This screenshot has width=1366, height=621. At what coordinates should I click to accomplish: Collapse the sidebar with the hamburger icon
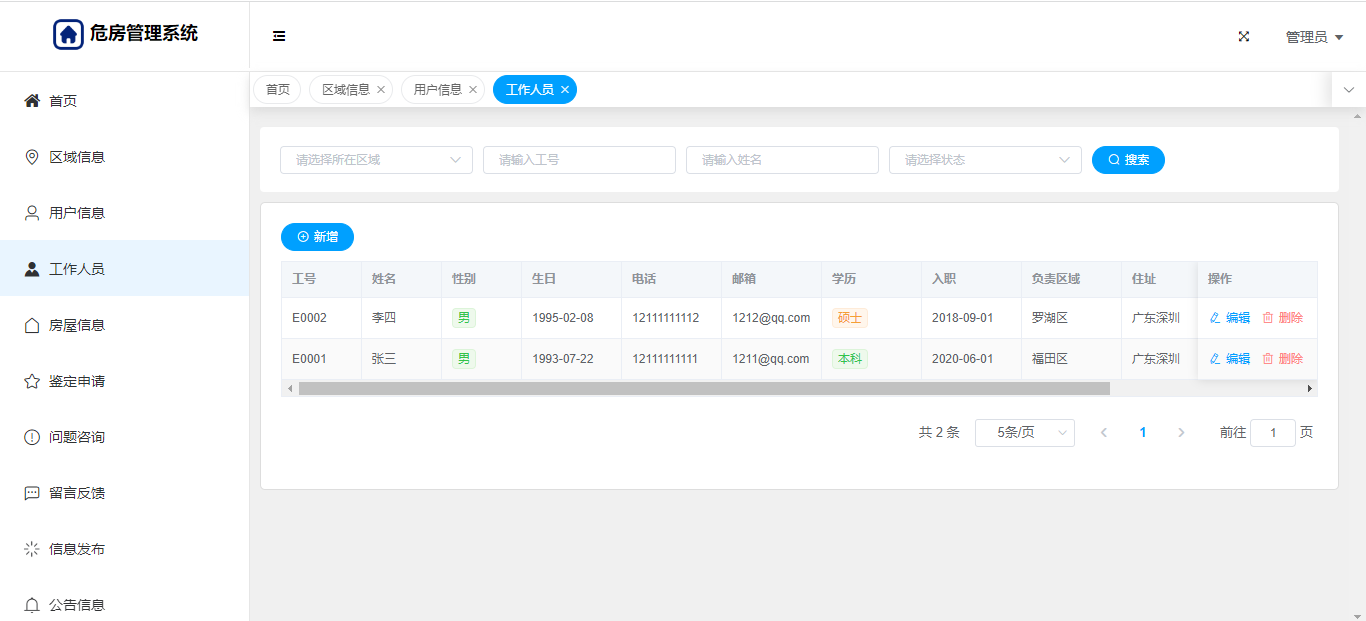279,36
